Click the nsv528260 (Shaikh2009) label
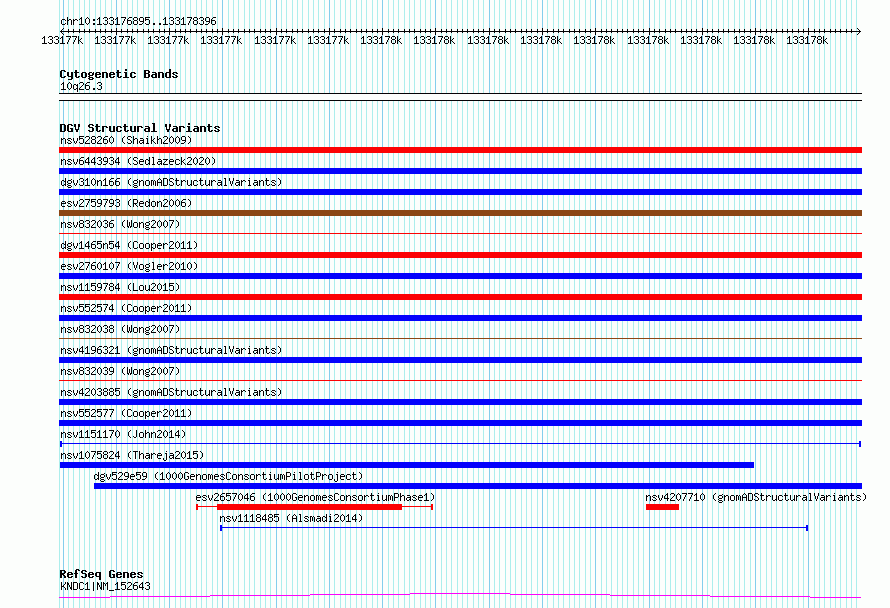890x608 pixels. tap(126, 140)
